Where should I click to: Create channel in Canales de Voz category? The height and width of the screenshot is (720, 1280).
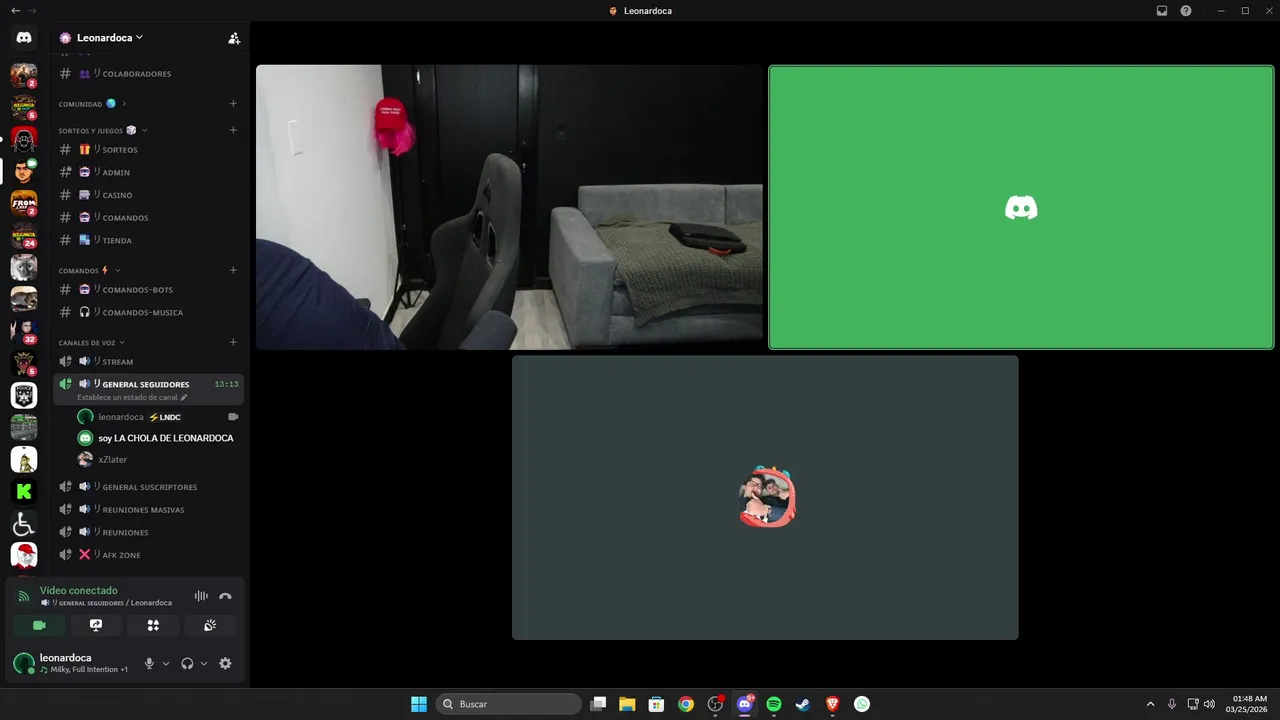pos(233,342)
